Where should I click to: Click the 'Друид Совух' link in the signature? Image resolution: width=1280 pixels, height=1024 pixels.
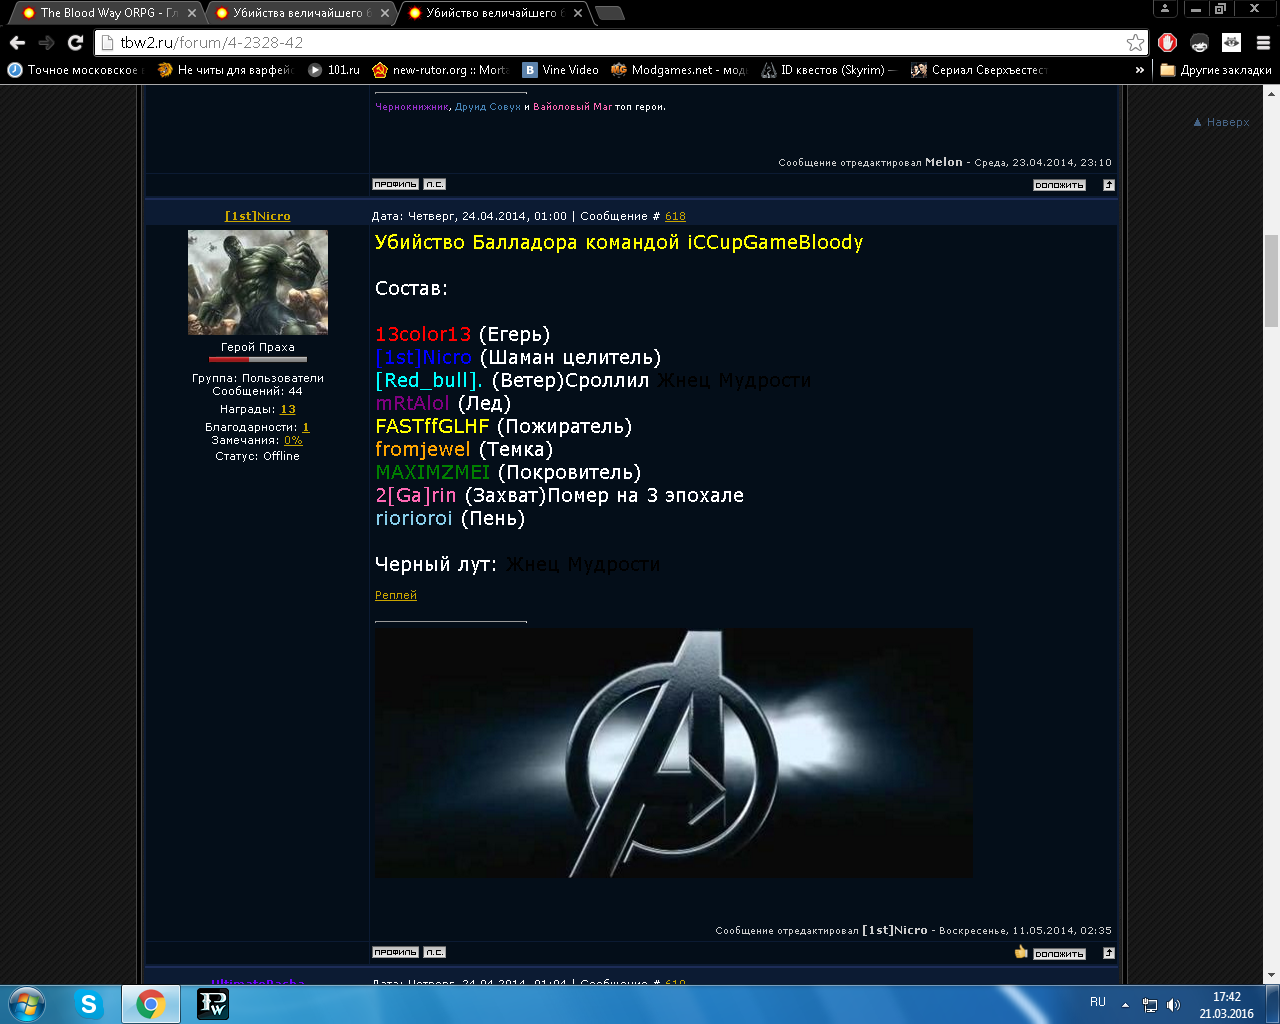click(x=488, y=107)
